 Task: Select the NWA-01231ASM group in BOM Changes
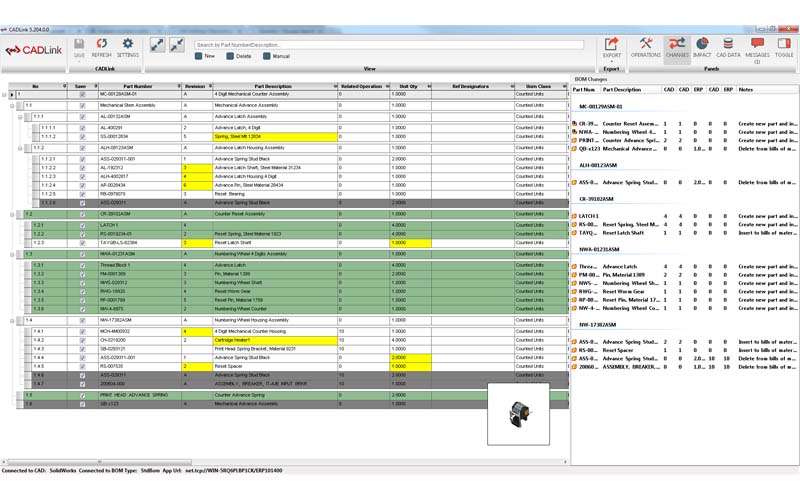coord(599,249)
